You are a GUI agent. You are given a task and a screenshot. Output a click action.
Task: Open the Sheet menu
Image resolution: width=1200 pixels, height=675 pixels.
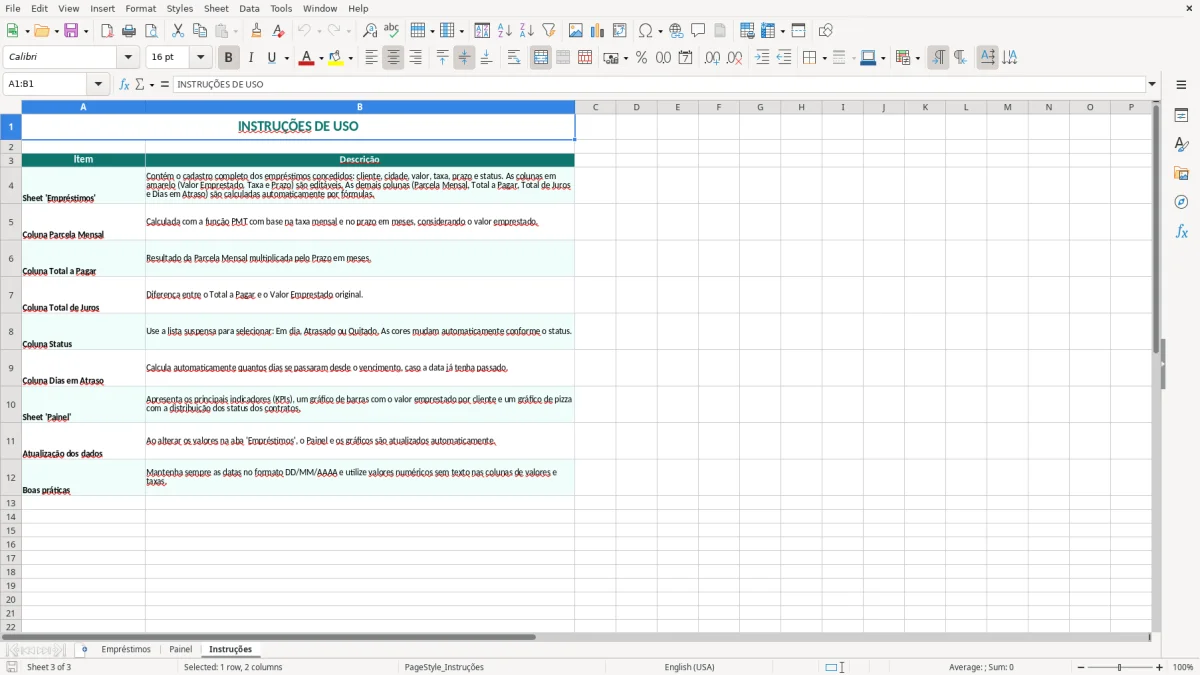tap(216, 8)
